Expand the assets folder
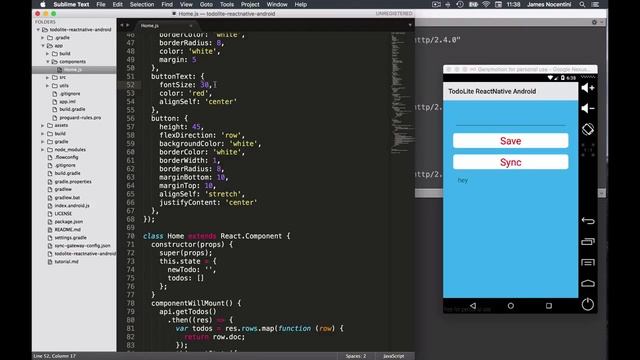This screenshot has width=640, height=360. (x=42, y=125)
